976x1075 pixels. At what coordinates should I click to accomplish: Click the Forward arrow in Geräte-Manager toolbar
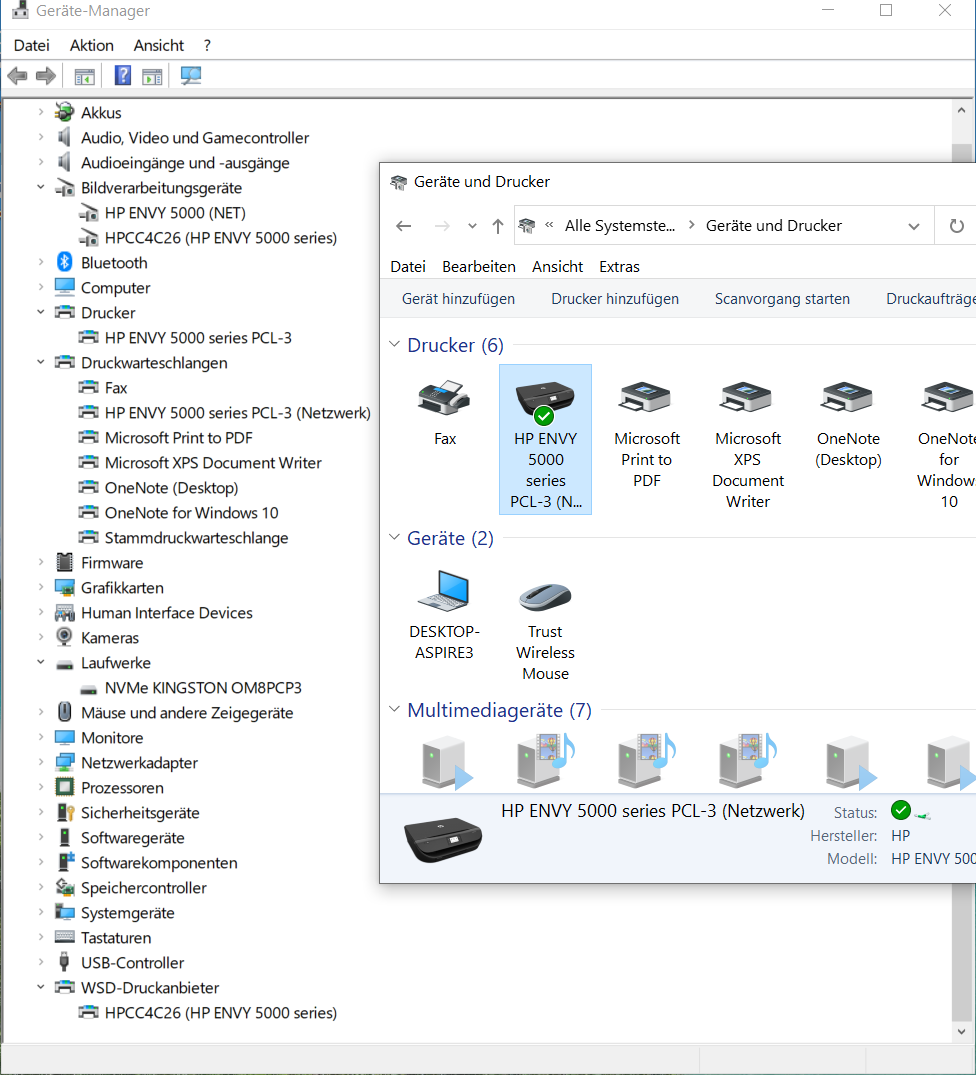point(46,76)
